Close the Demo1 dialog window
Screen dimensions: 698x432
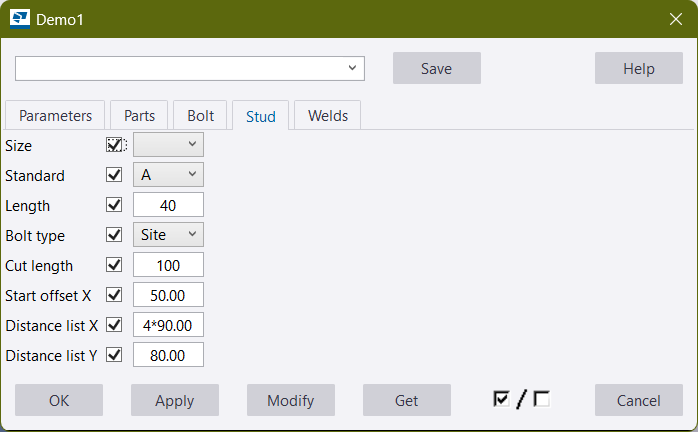point(676,19)
